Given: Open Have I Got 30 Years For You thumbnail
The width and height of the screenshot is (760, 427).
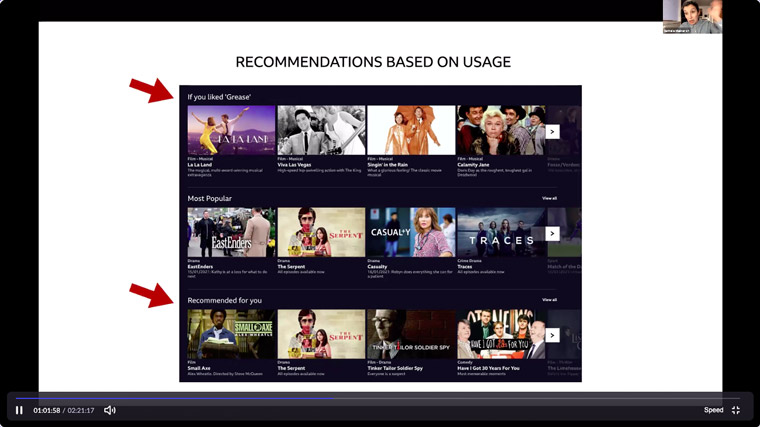Looking at the screenshot, I should pyautogui.click(x=501, y=334).
